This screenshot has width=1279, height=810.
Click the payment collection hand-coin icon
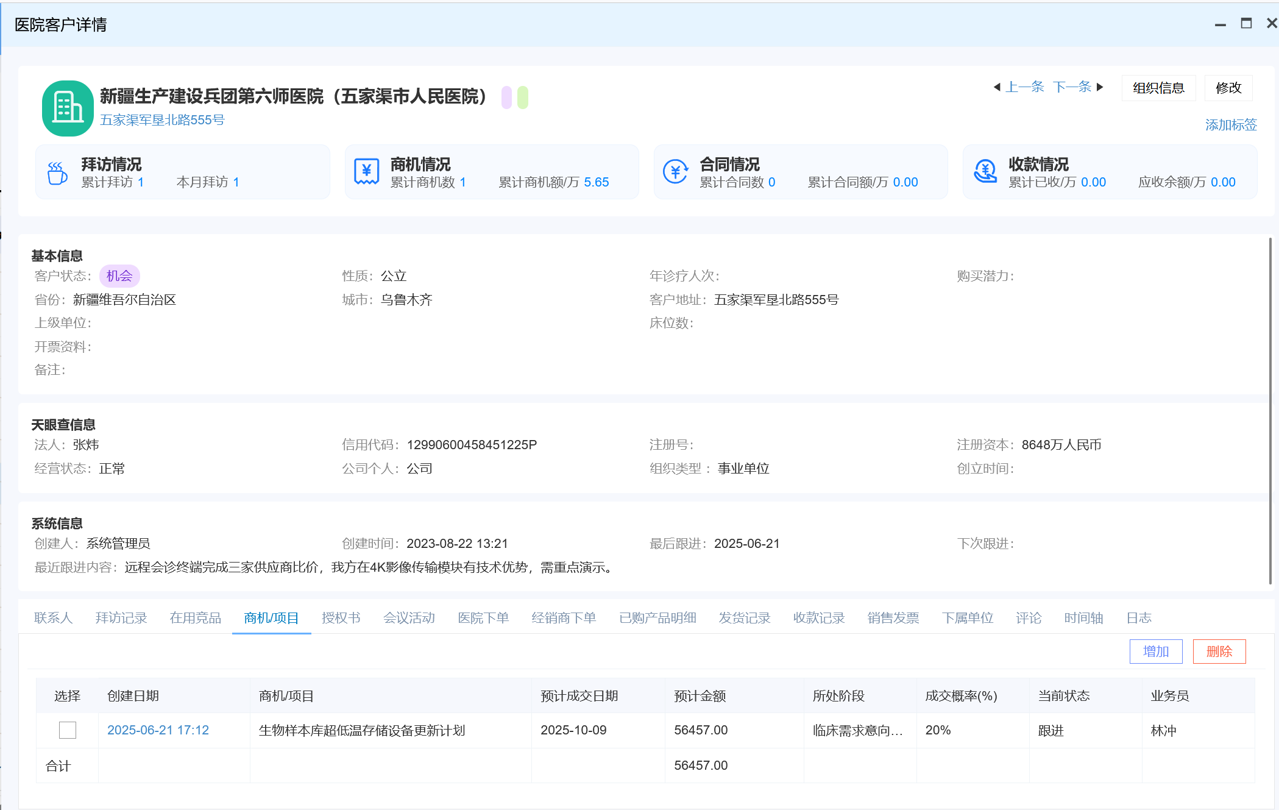[985, 172]
